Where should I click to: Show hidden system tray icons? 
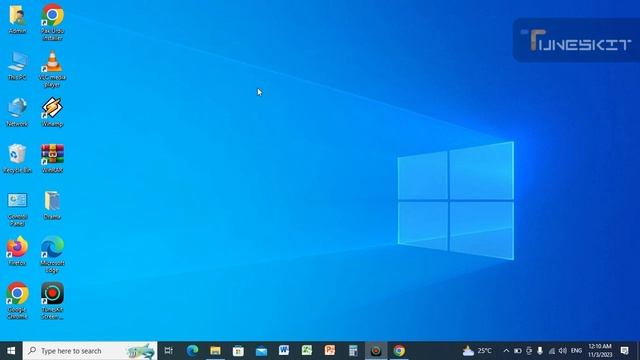[x=506, y=351]
